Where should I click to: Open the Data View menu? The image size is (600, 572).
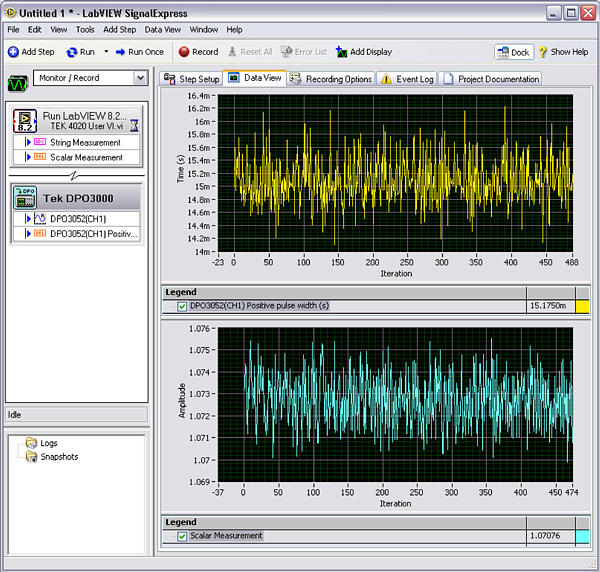162,30
